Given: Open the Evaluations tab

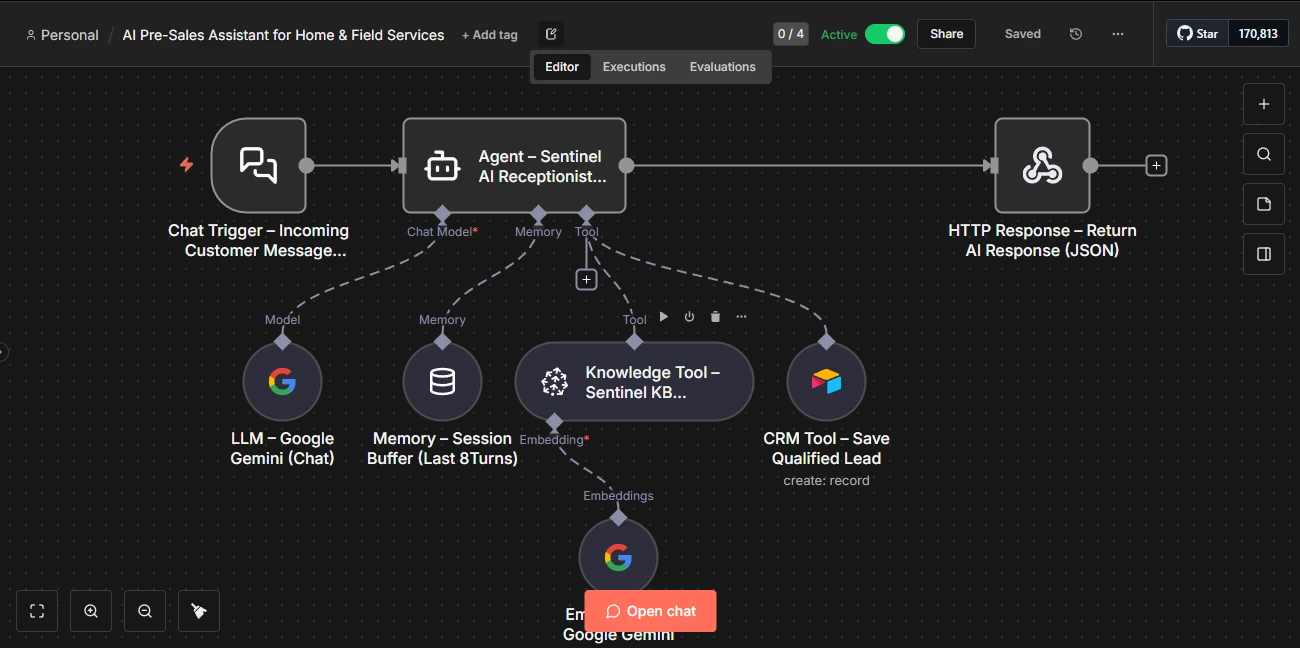Looking at the screenshot, I should tap(722, 66).
